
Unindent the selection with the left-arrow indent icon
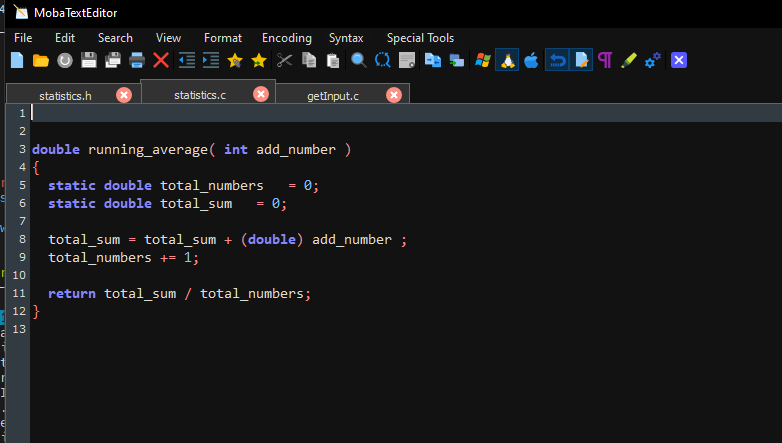[187, 60]
